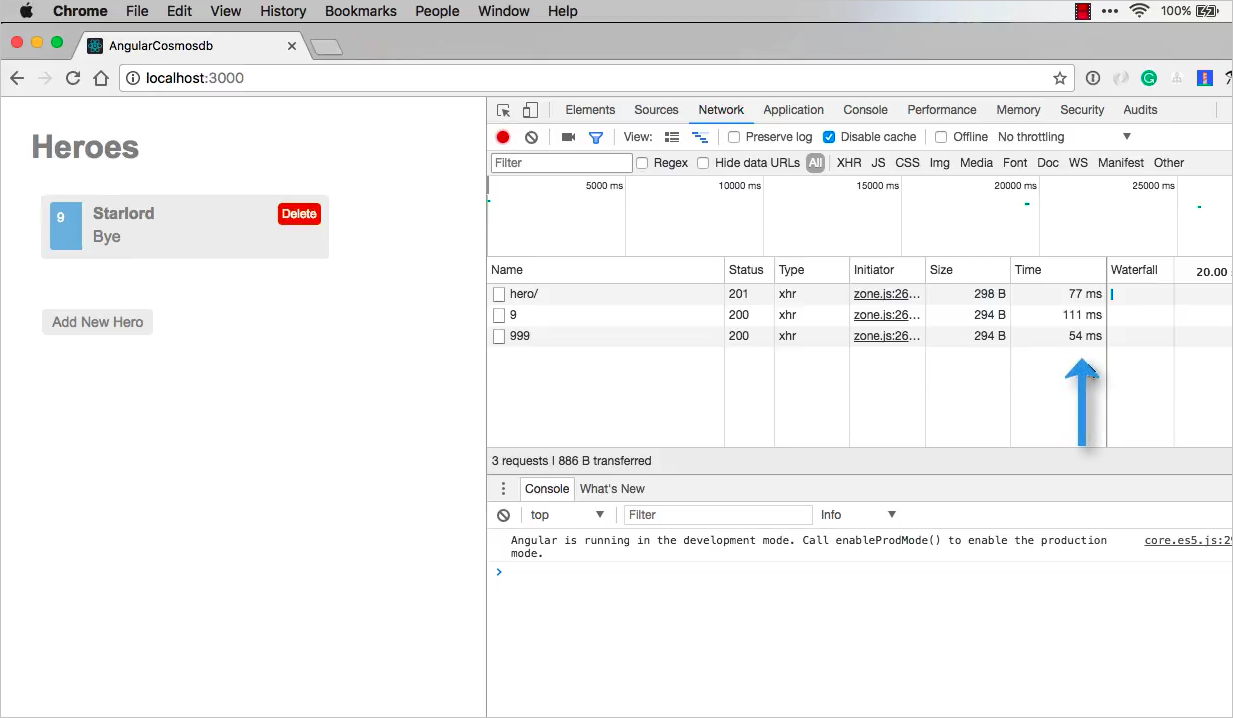
Task: Click the Add New Hero button
Action: (x=97, y=321)
